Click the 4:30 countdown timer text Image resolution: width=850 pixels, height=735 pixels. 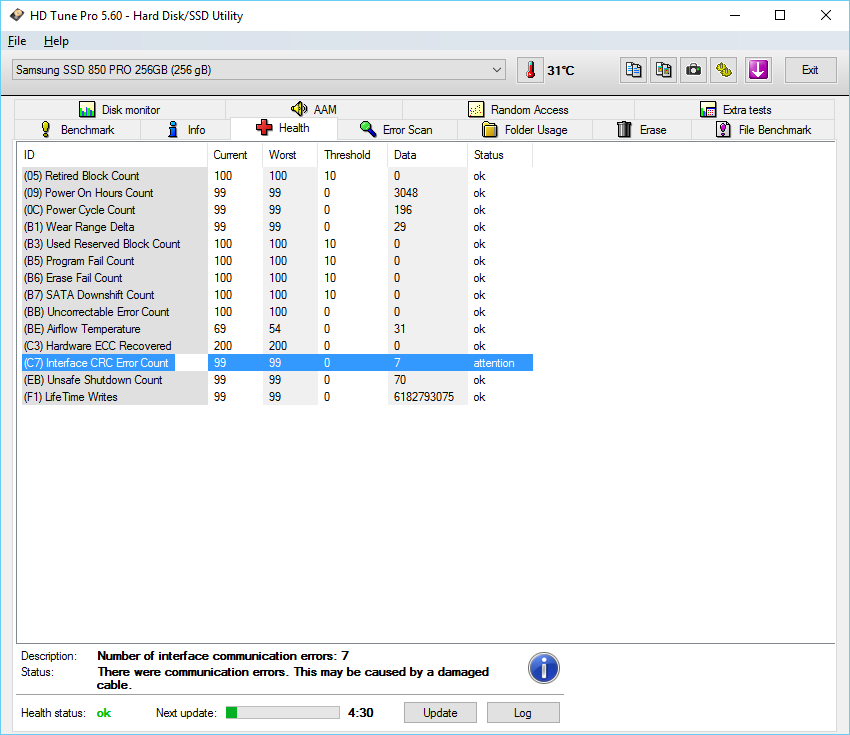[360, 712]
